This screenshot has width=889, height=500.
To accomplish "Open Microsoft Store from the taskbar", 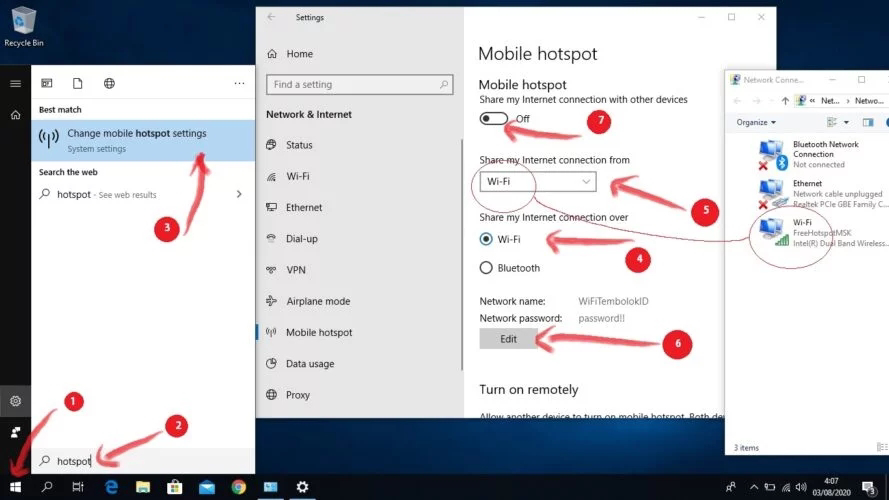I will coord(175,487).
